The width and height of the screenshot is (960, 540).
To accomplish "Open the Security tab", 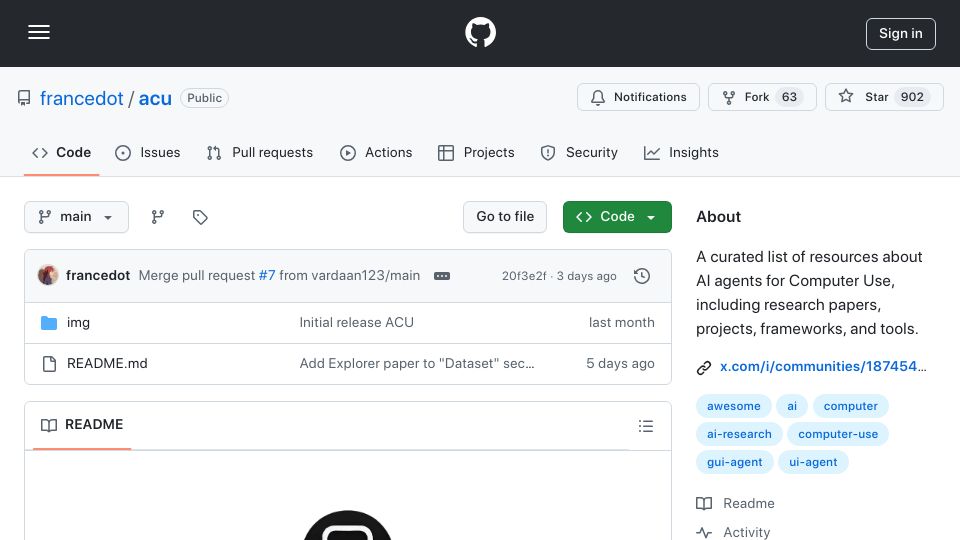I will tap(579, 152).
